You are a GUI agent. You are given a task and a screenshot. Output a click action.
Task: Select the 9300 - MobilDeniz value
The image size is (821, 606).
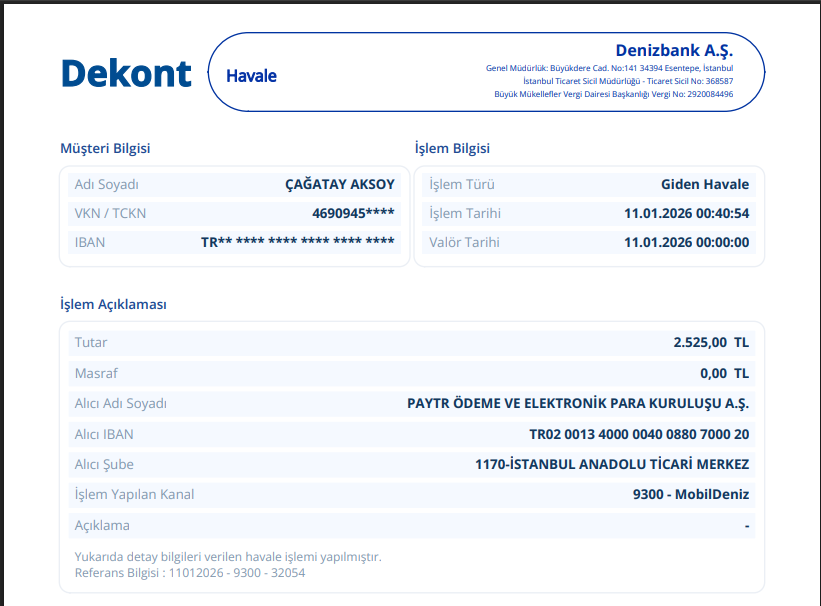[691, 494]
